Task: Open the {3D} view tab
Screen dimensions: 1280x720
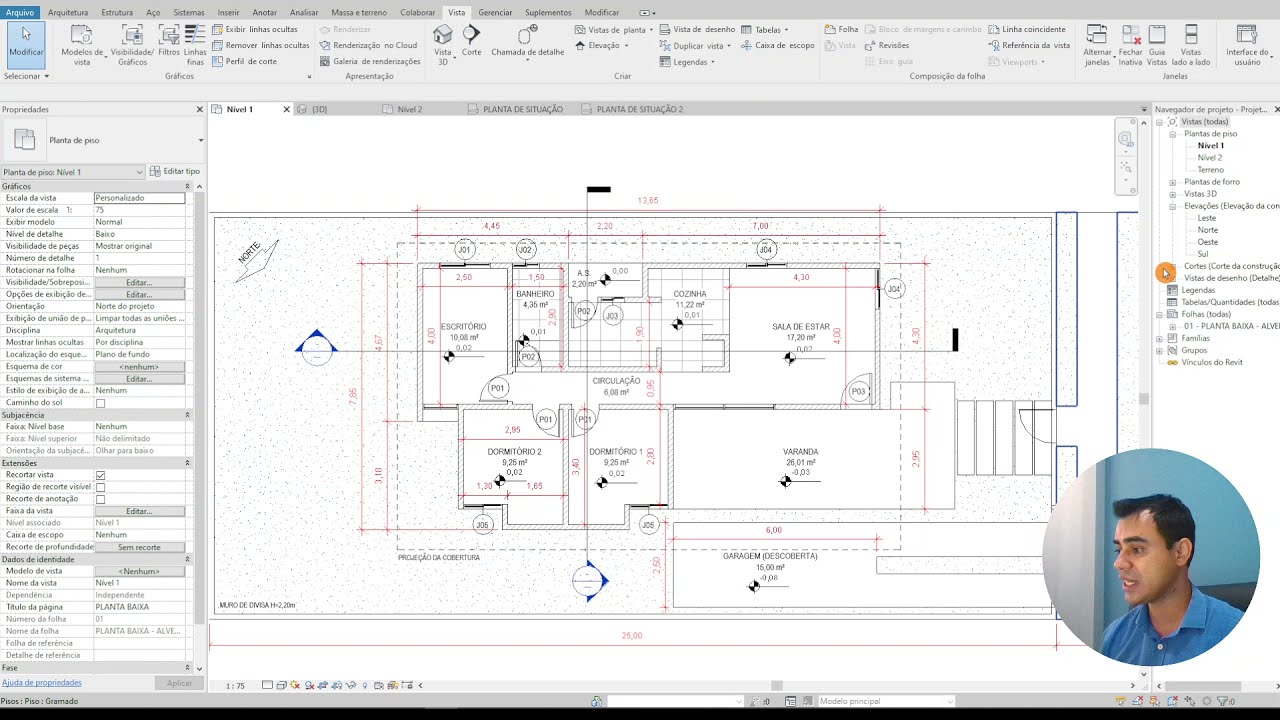Action: point(319,109)
